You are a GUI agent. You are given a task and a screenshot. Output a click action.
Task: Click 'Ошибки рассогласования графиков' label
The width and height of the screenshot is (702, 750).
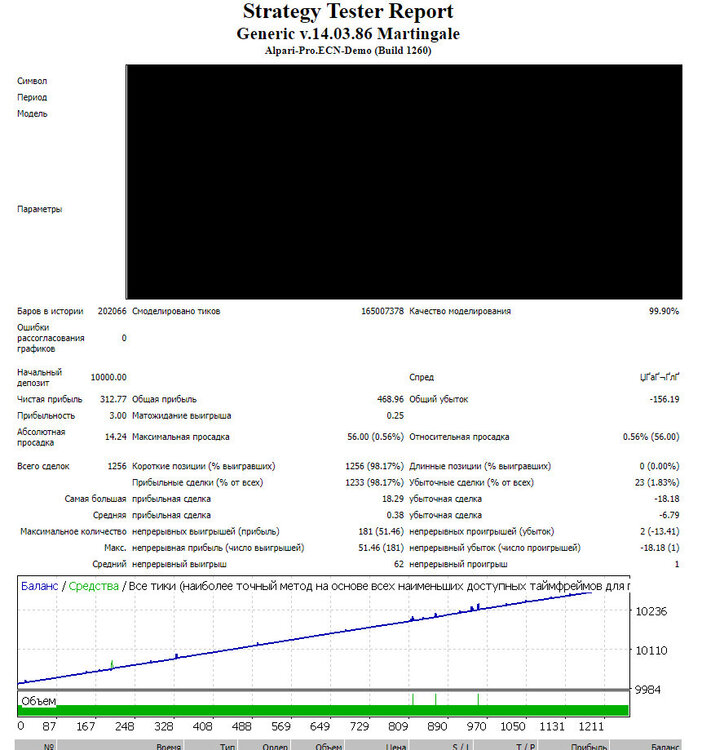51,338
